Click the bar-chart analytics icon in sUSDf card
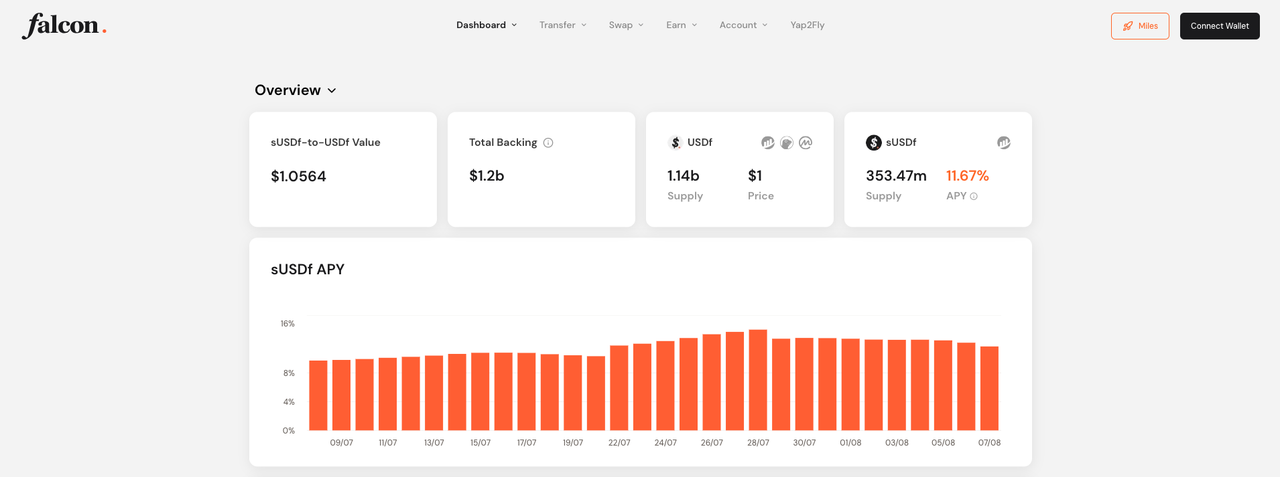Image resolution: width=1280 pixels, height=477 pixels. (1004, 143)
